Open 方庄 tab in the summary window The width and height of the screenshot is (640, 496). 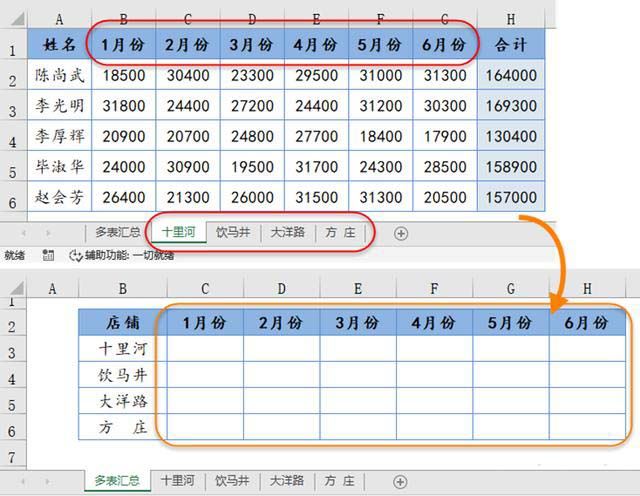(x=339, y=480)
